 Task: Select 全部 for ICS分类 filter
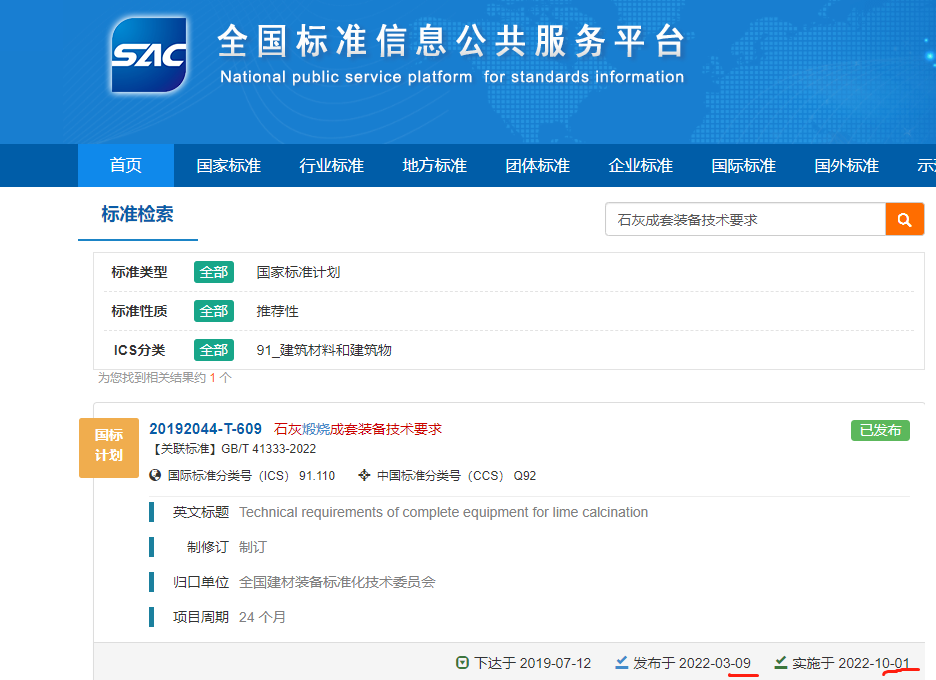click(x=213, y=350)
